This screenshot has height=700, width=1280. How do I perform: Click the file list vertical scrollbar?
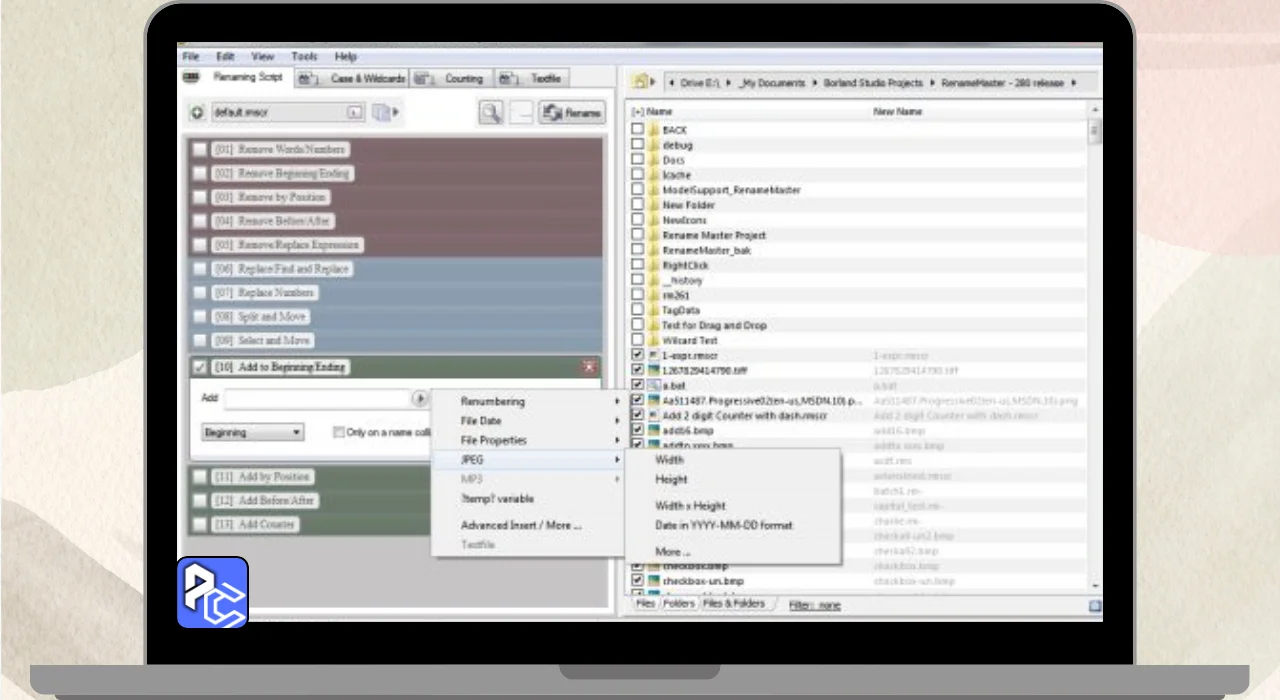click(1094, 348)
